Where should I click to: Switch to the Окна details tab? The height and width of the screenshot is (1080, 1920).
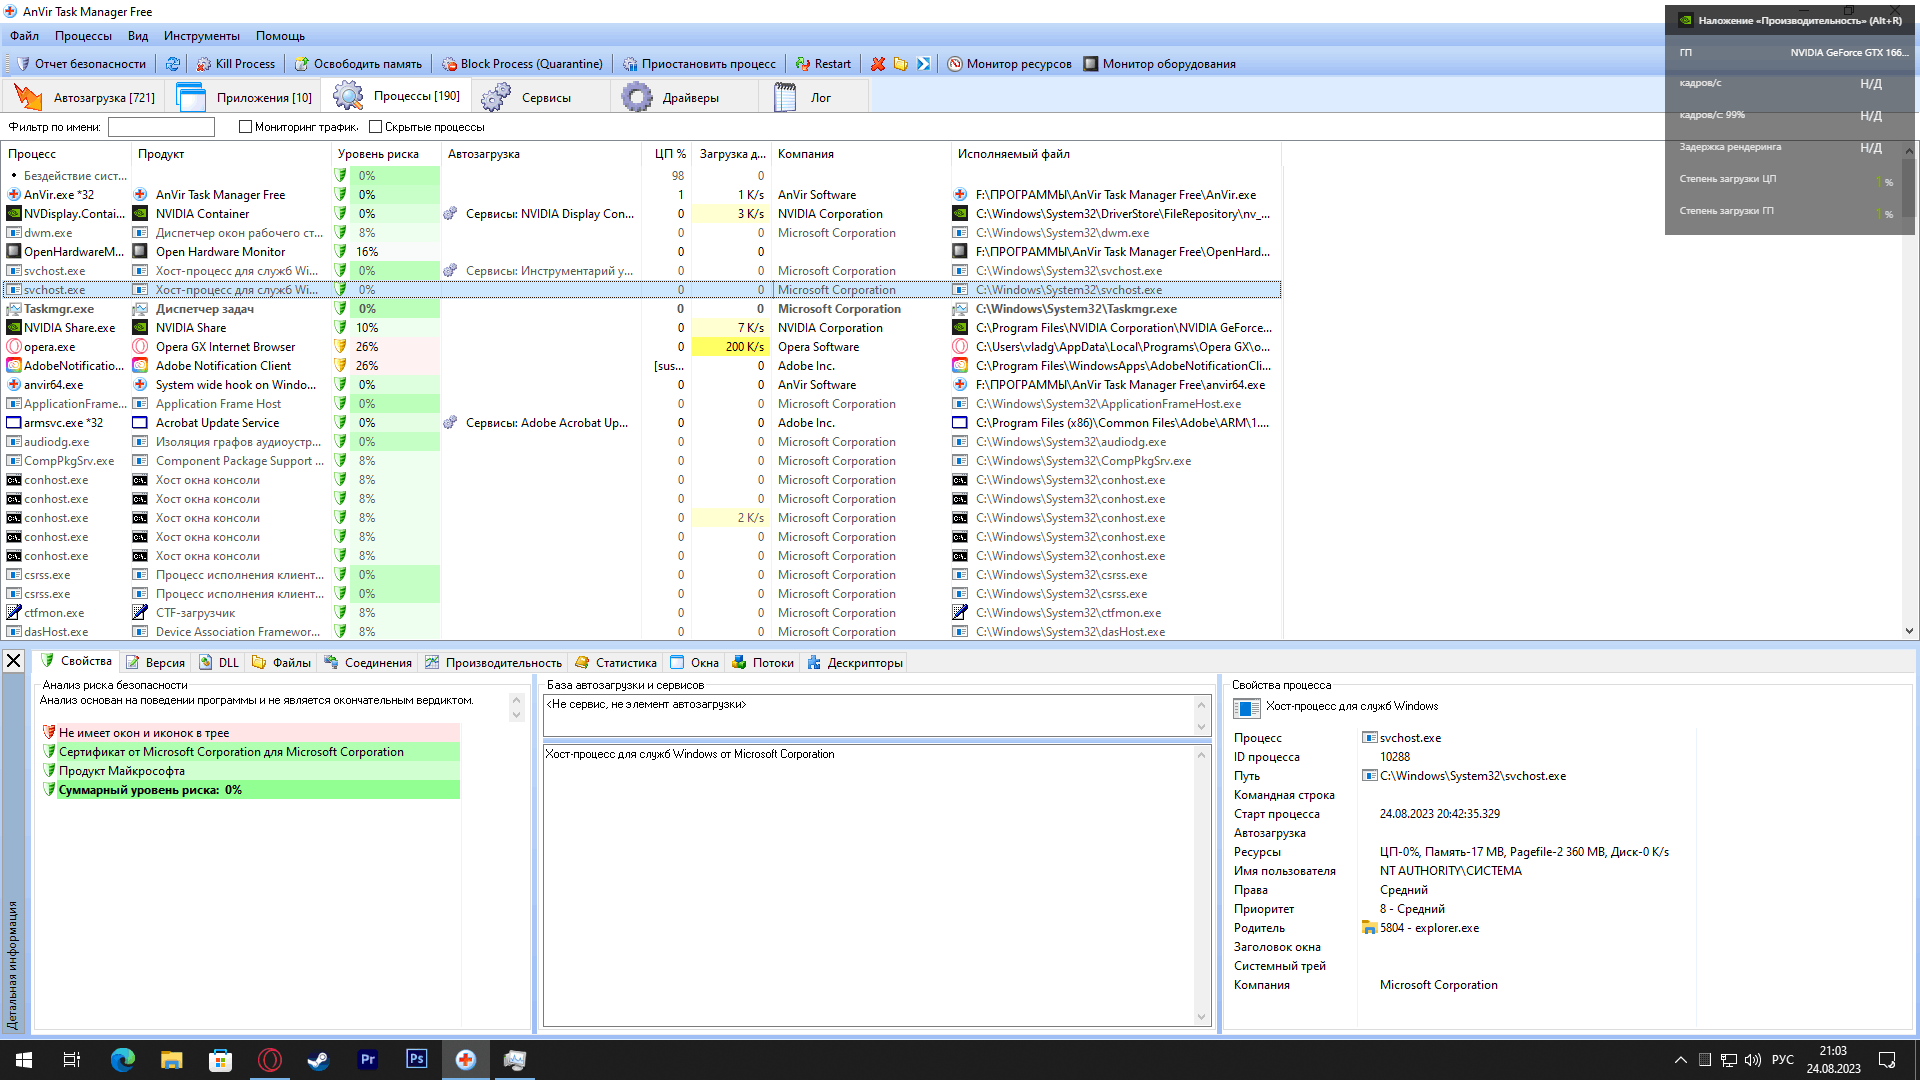pyautogui.click(x=695, y=663)
